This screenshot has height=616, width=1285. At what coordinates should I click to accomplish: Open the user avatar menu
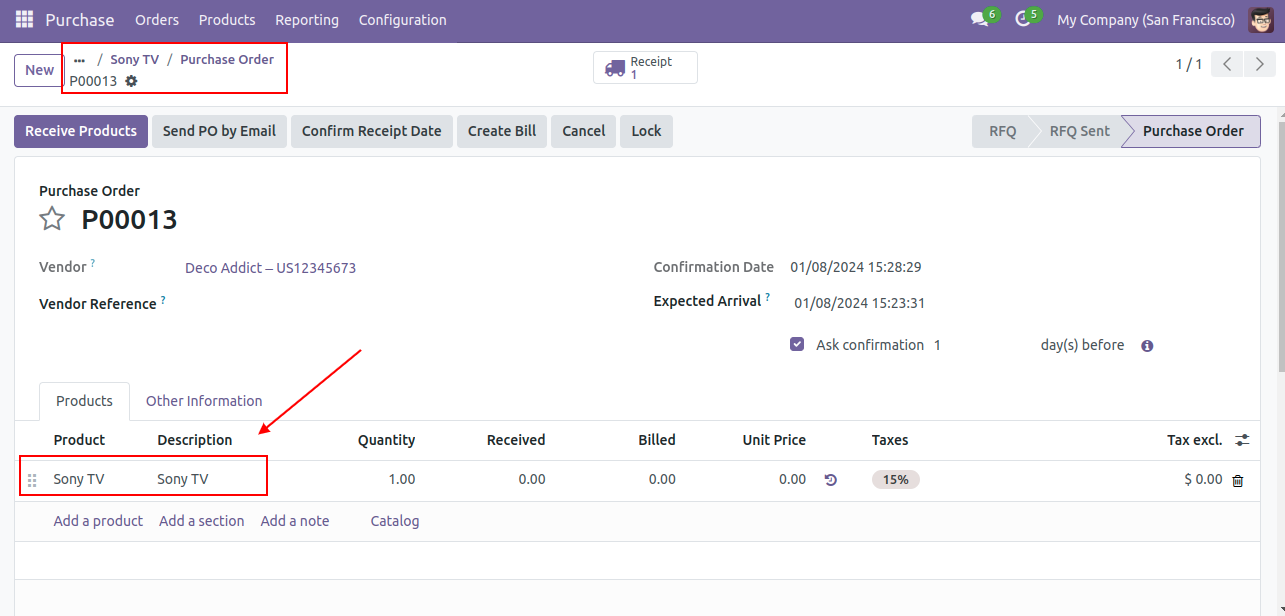1260,20
